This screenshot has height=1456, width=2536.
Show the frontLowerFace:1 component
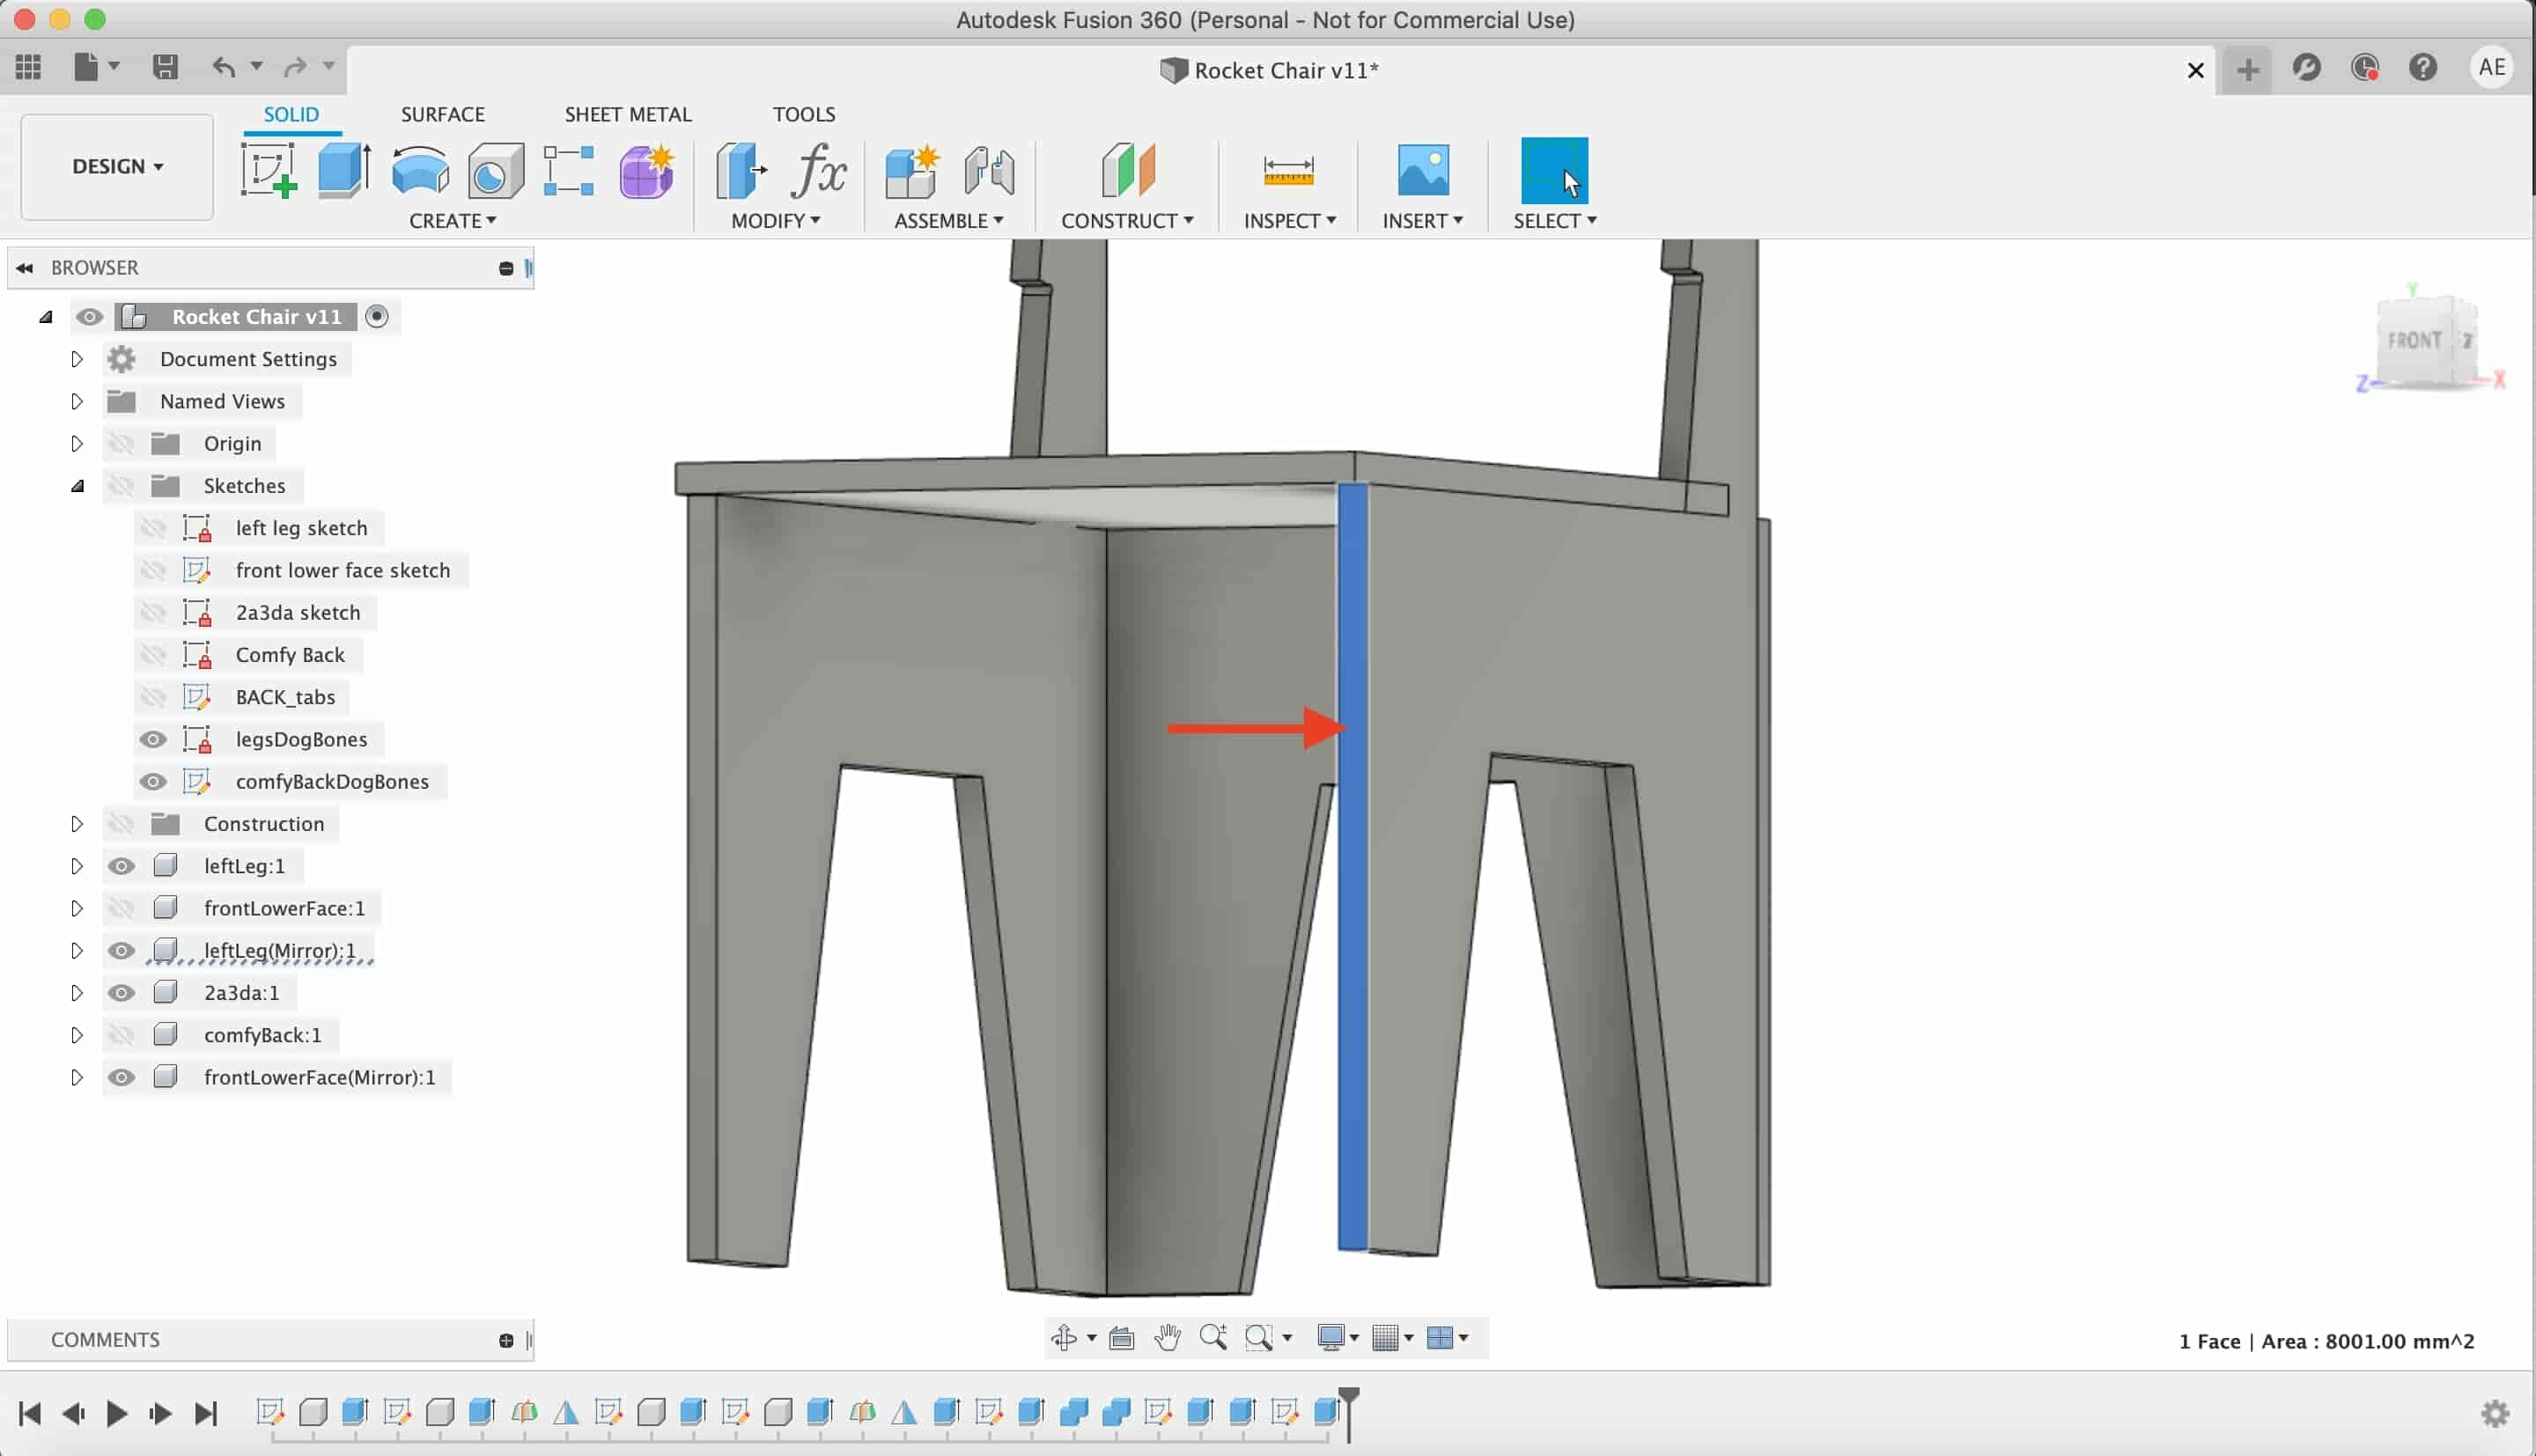tap(121, 908)
